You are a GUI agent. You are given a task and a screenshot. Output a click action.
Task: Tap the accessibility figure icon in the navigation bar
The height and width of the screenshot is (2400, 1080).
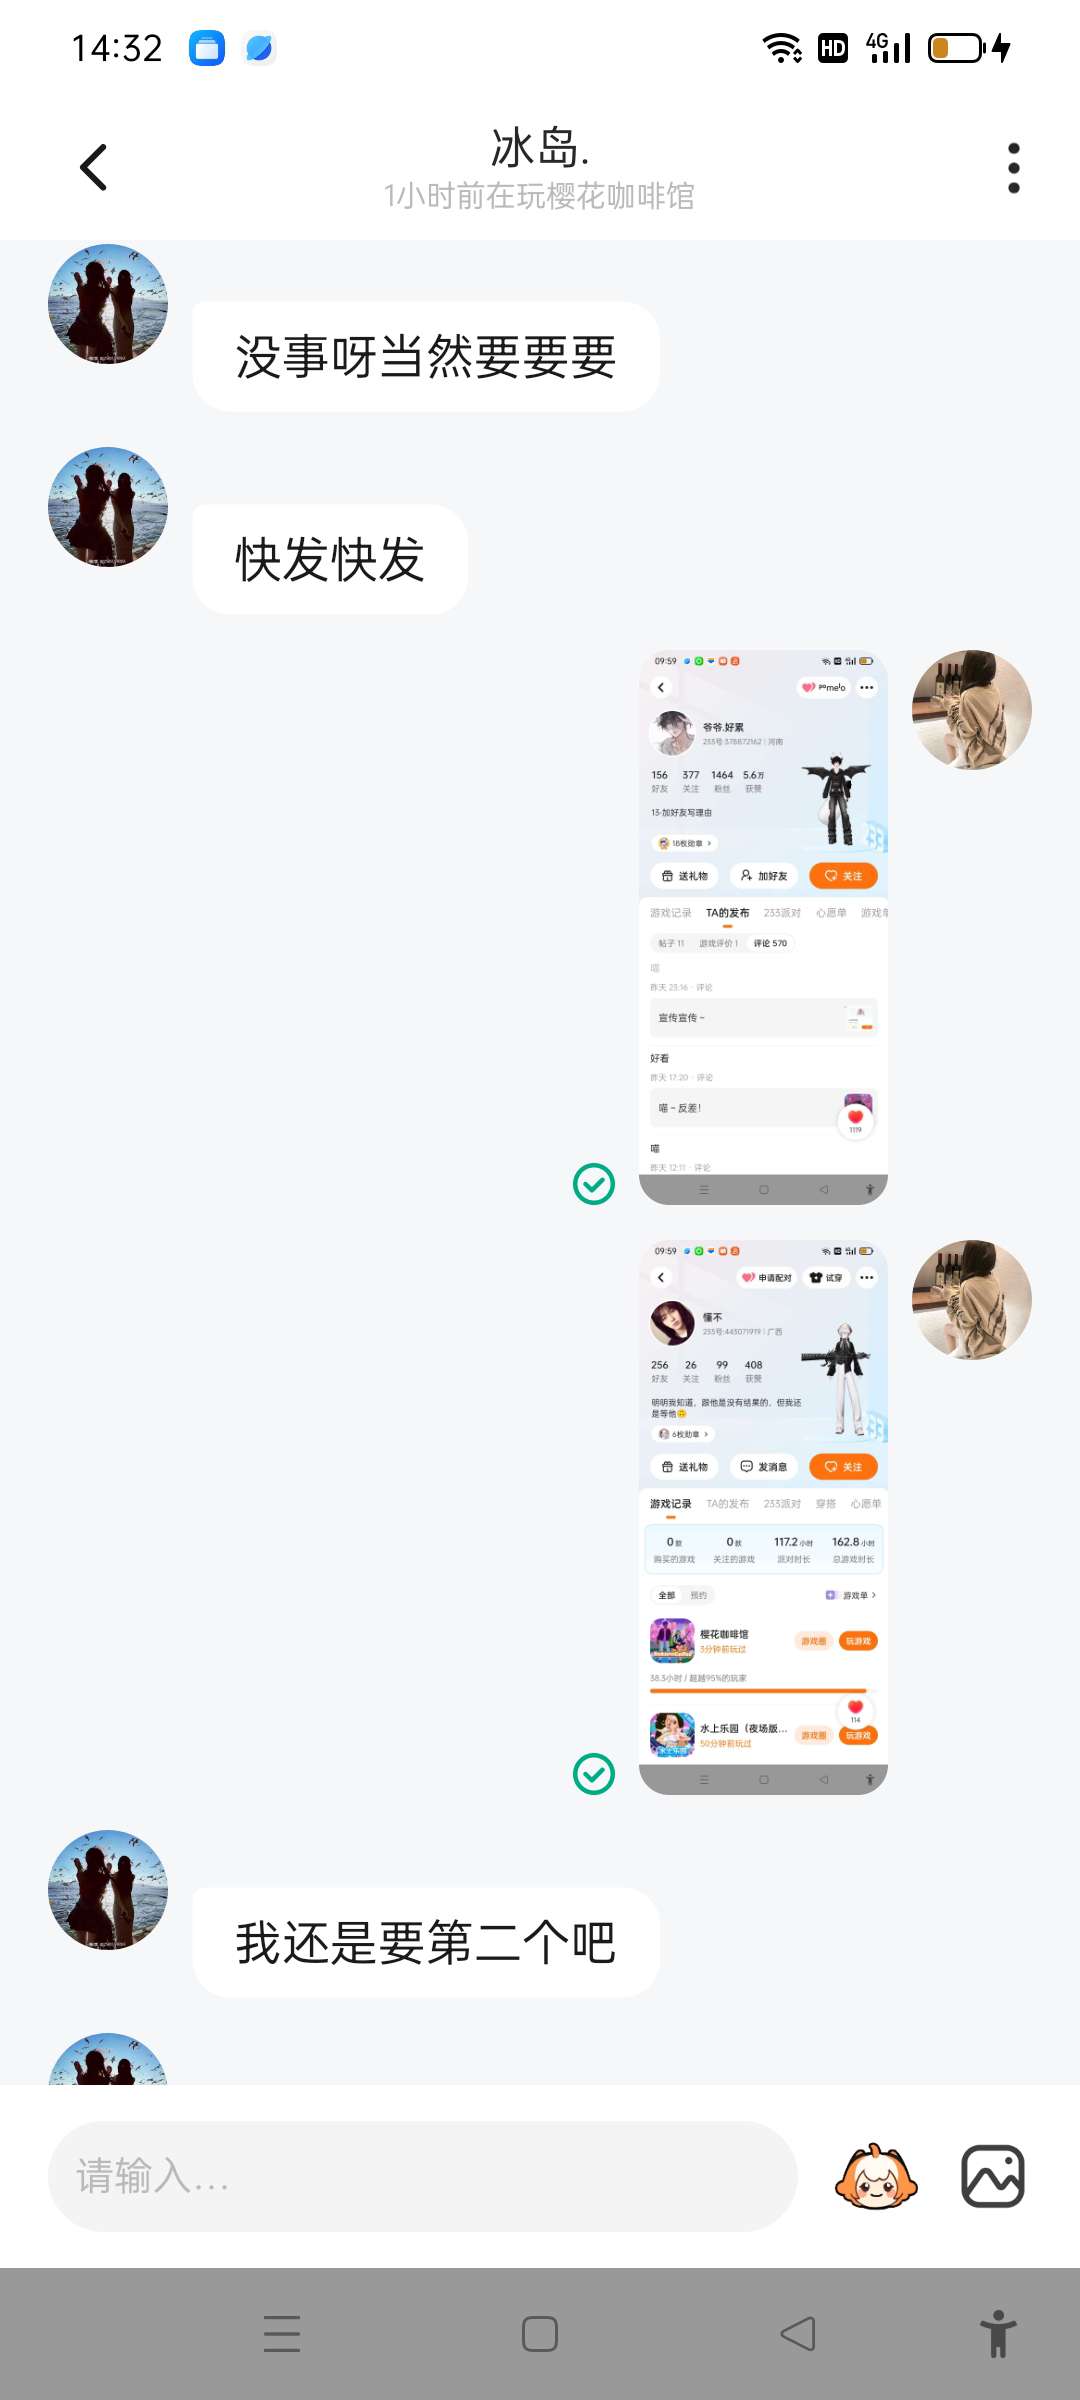click(x=998, y=2333)
